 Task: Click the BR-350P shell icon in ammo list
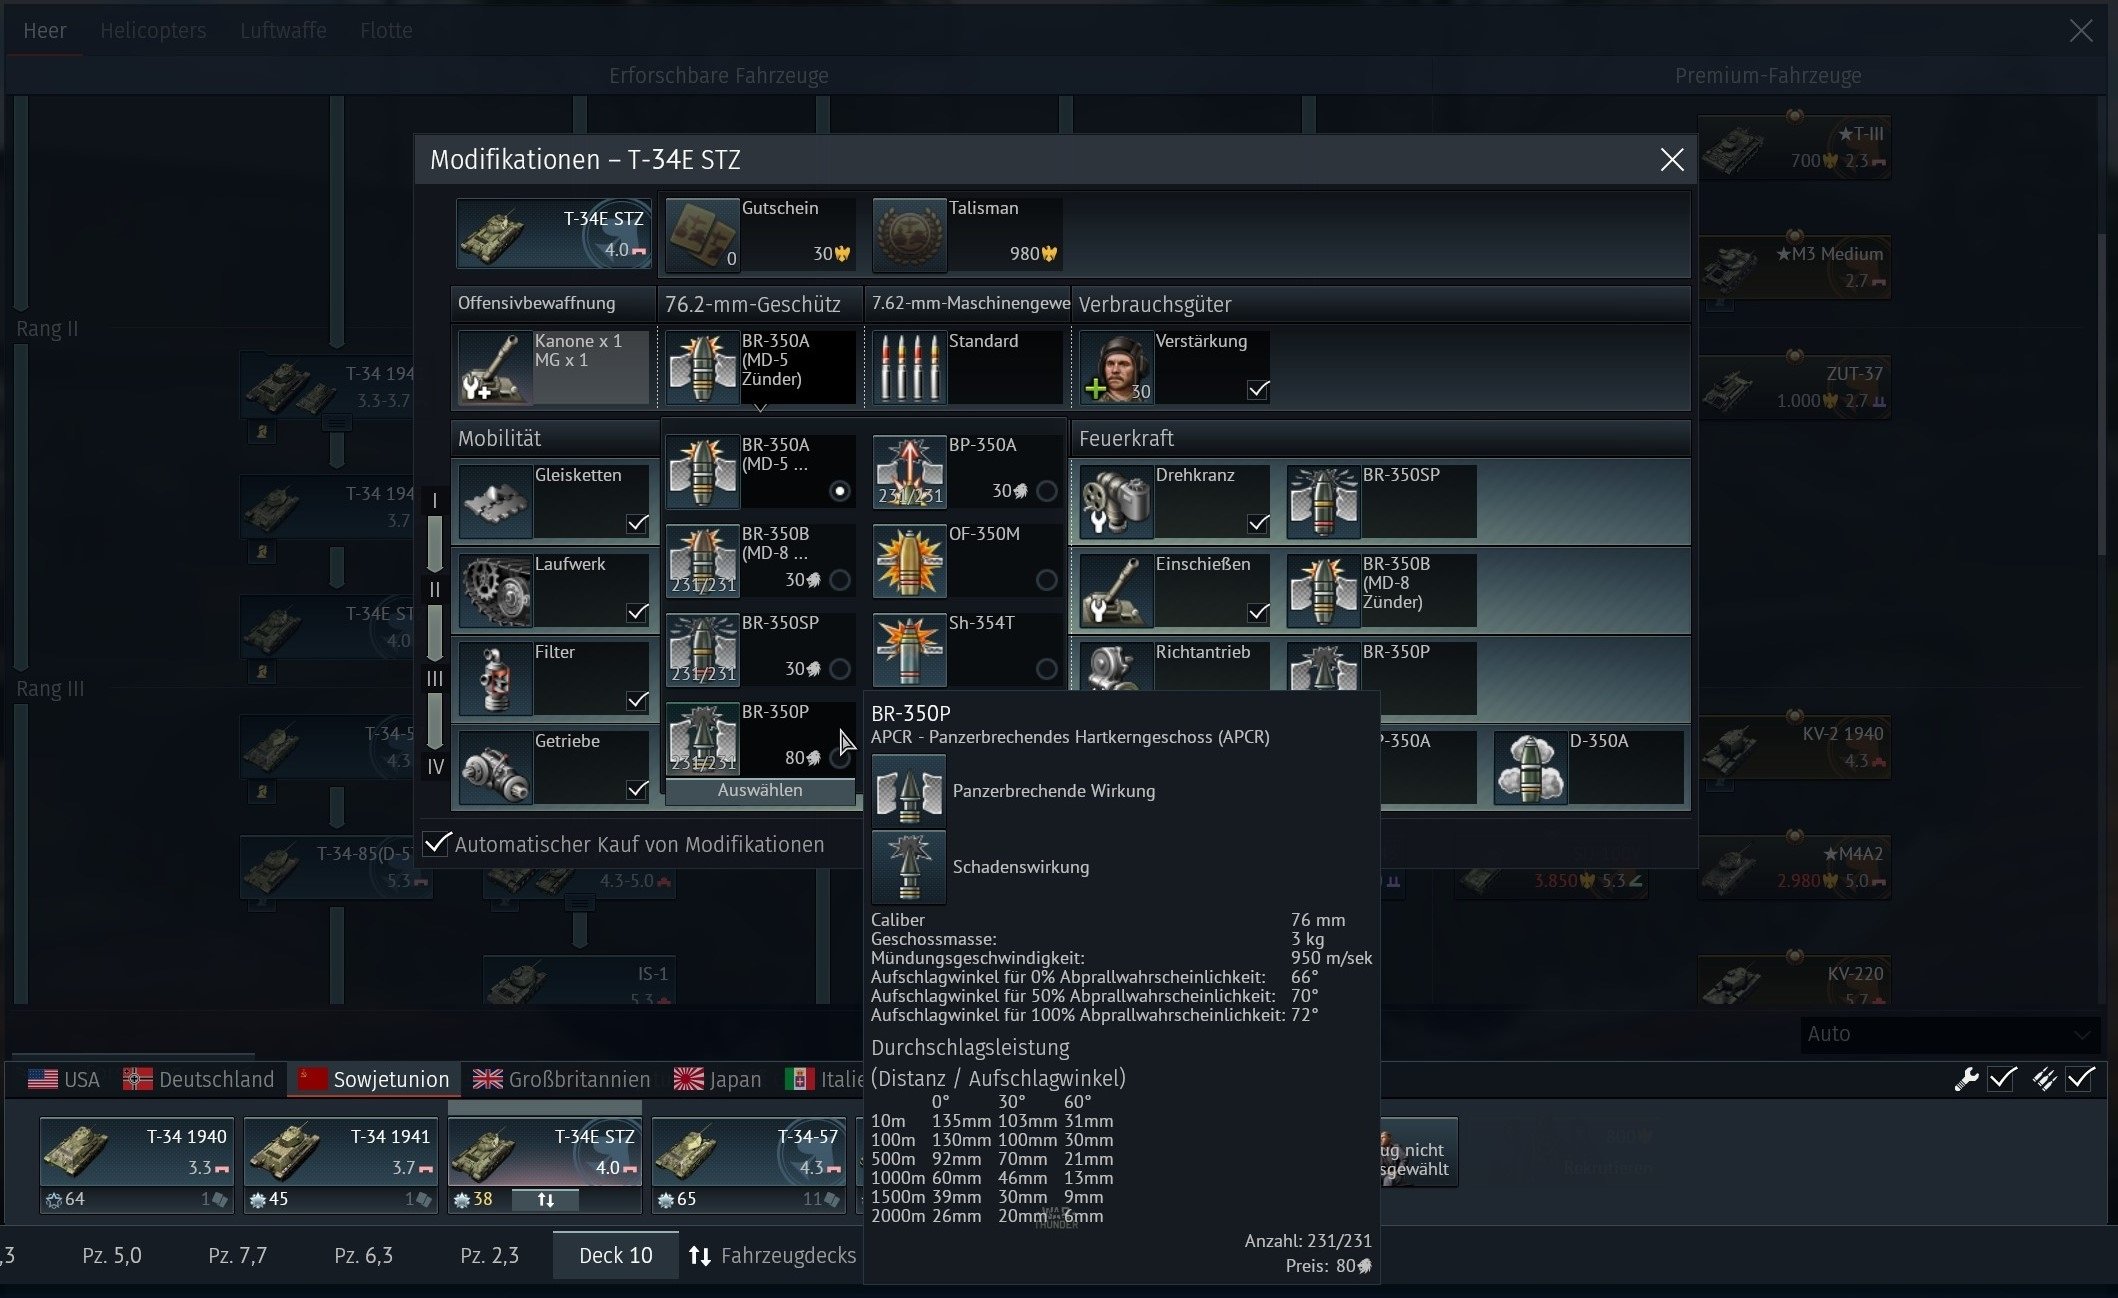coord(702,739)
